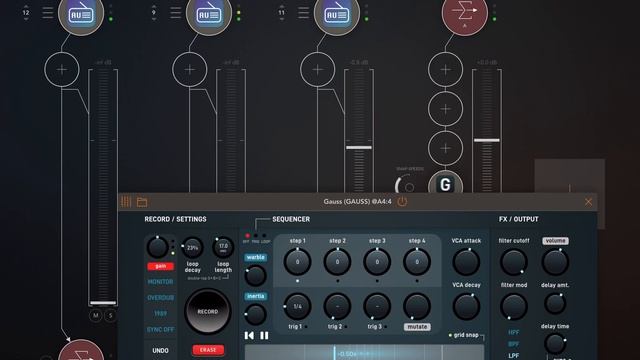The width and height of the screenshot is (640, 360).
Task: Open the Gauss 'G' plugin node
Action: coord(445,182)
